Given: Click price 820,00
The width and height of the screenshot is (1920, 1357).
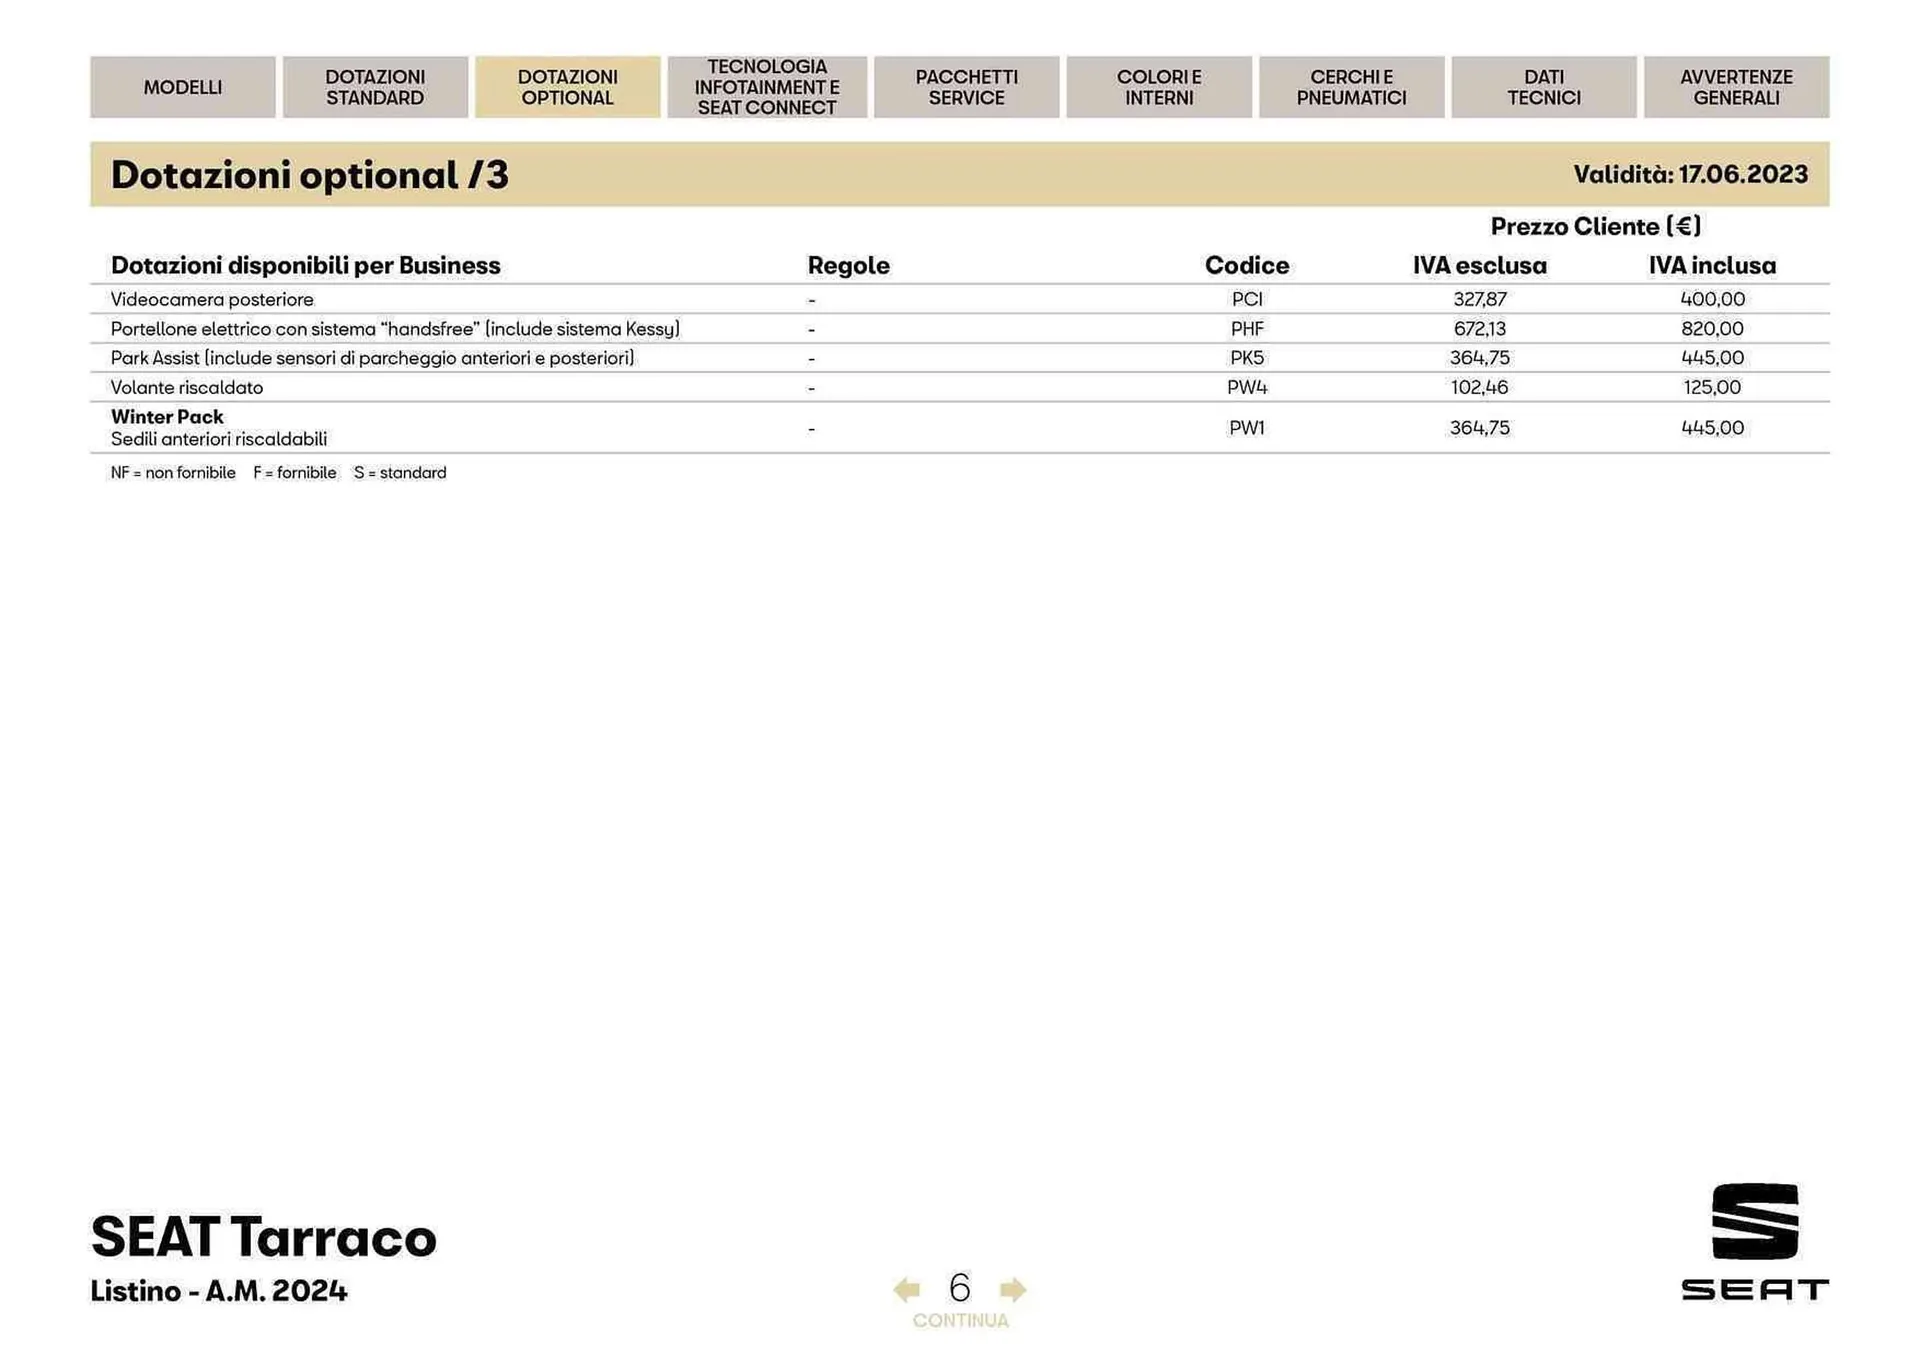Looking at the screenshot, I should (x=1713, y=329).
